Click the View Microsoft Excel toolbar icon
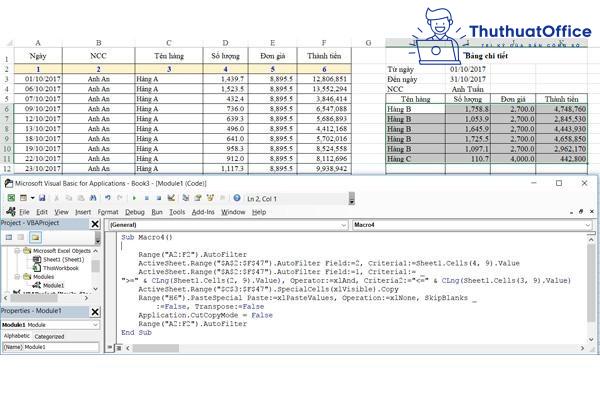 click(11, 198)
